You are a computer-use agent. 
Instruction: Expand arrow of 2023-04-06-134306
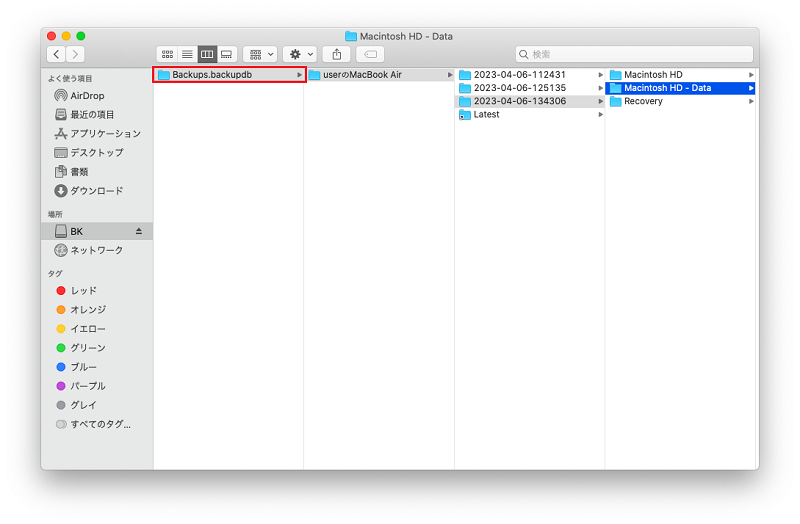tap(601, 102)
